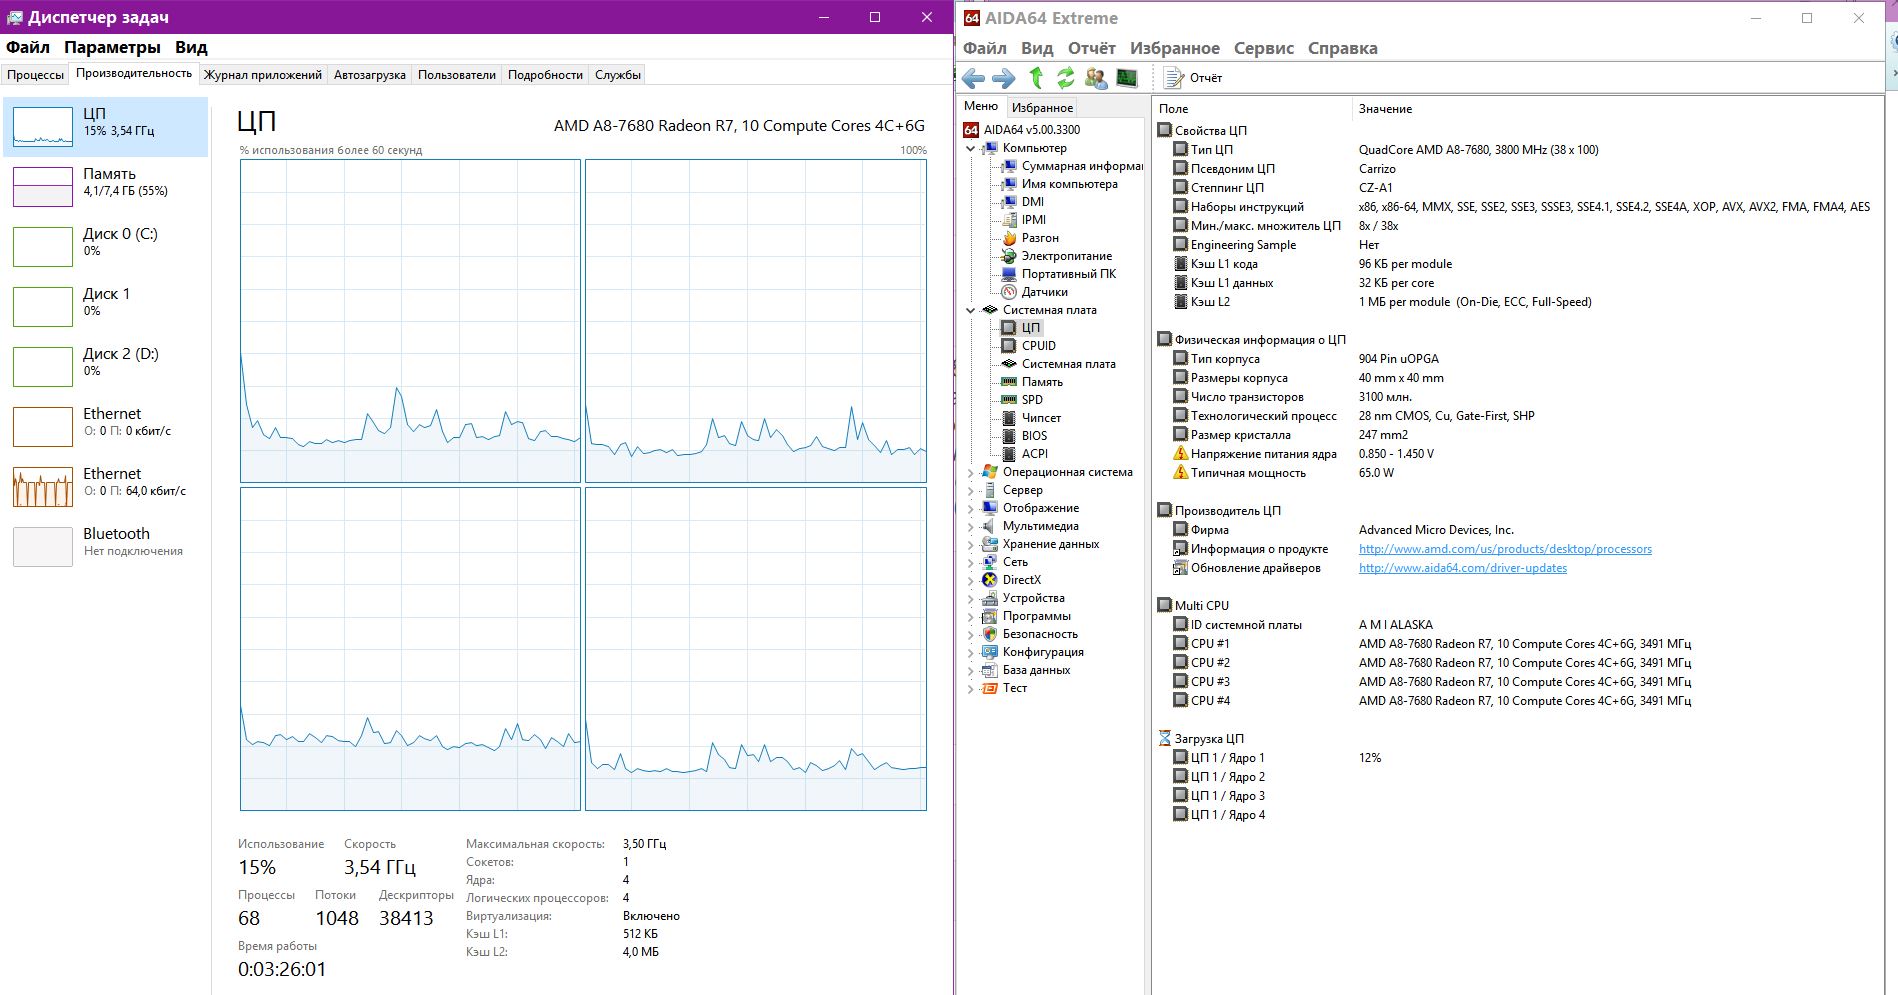
Task: Expand the Сеть tree node
Action: click(970, 562)
